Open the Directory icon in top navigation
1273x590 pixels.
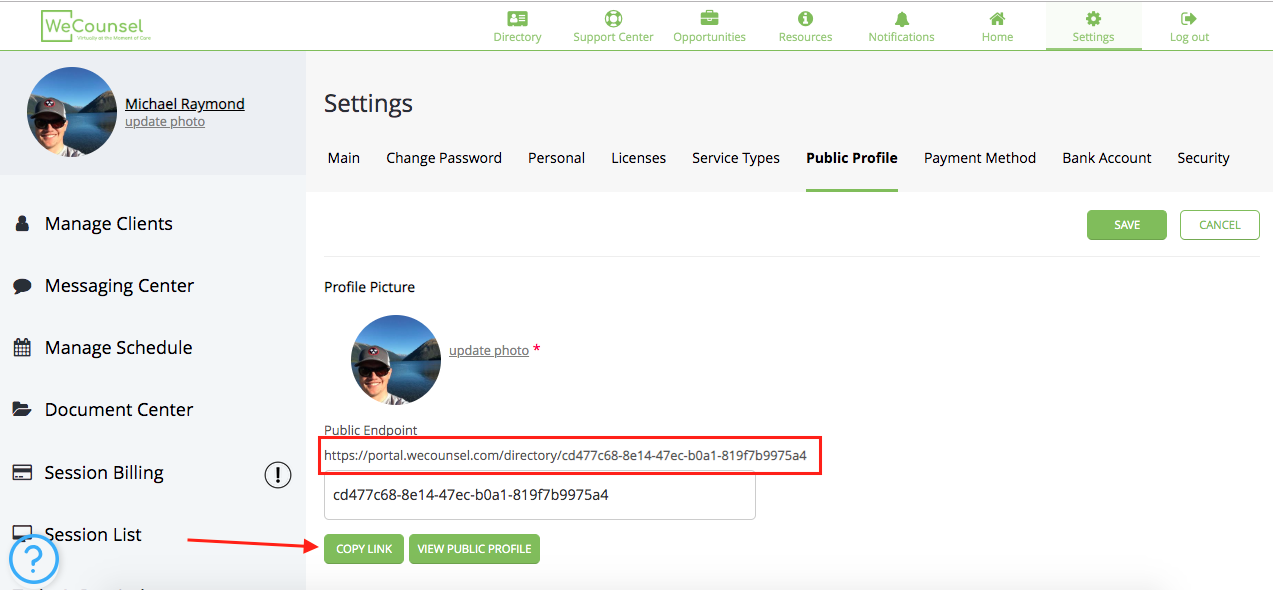517,18
